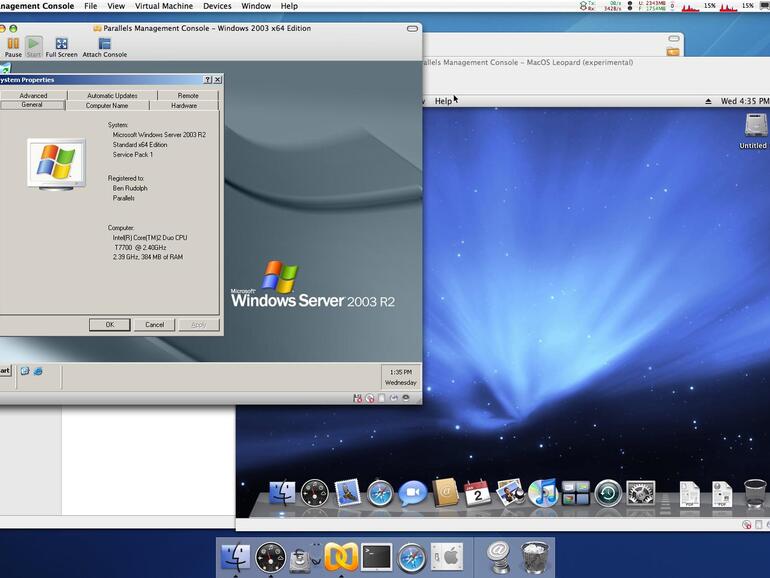Click Internet Explorer quick launch icon
This screenshot has width=770, height=578.
point(38,371)
